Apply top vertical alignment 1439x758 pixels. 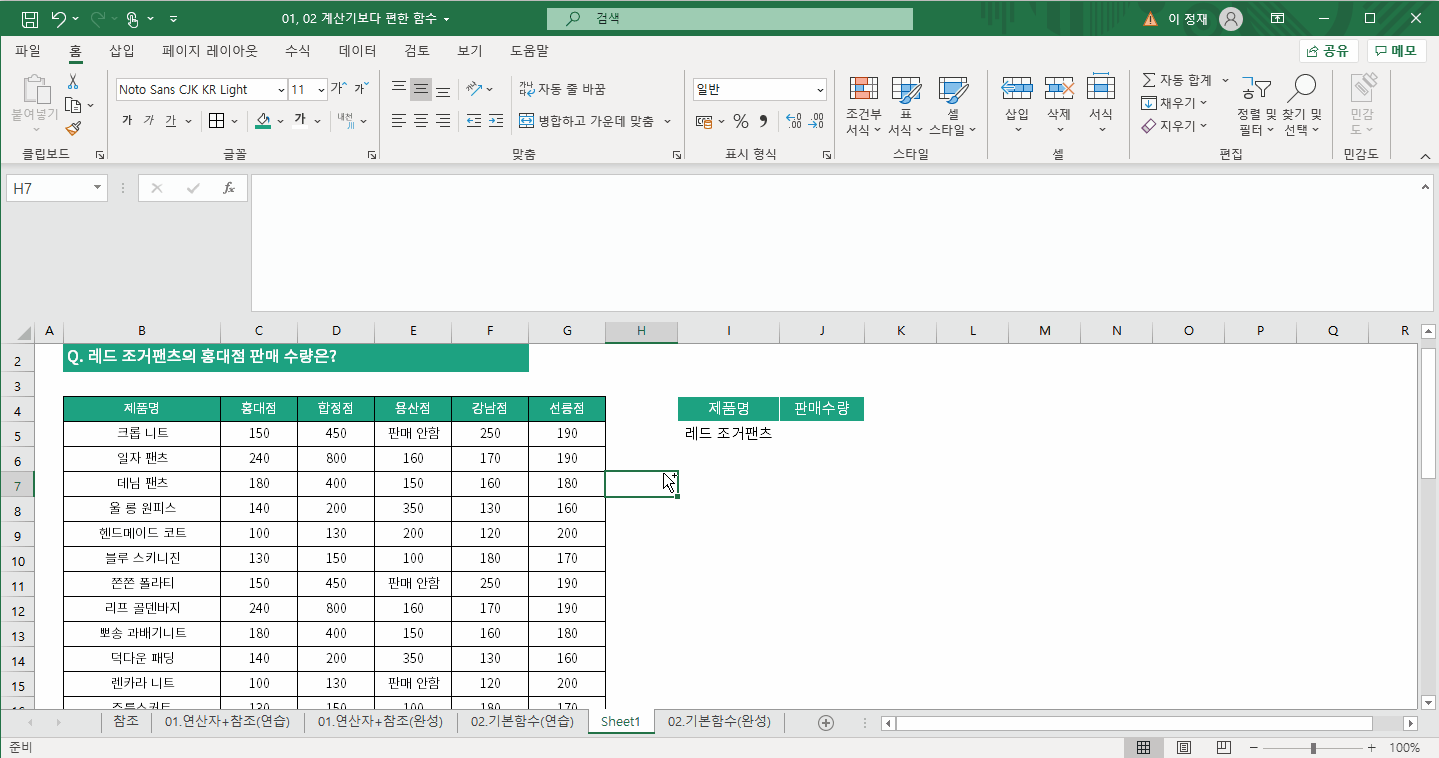coord(399,89)
